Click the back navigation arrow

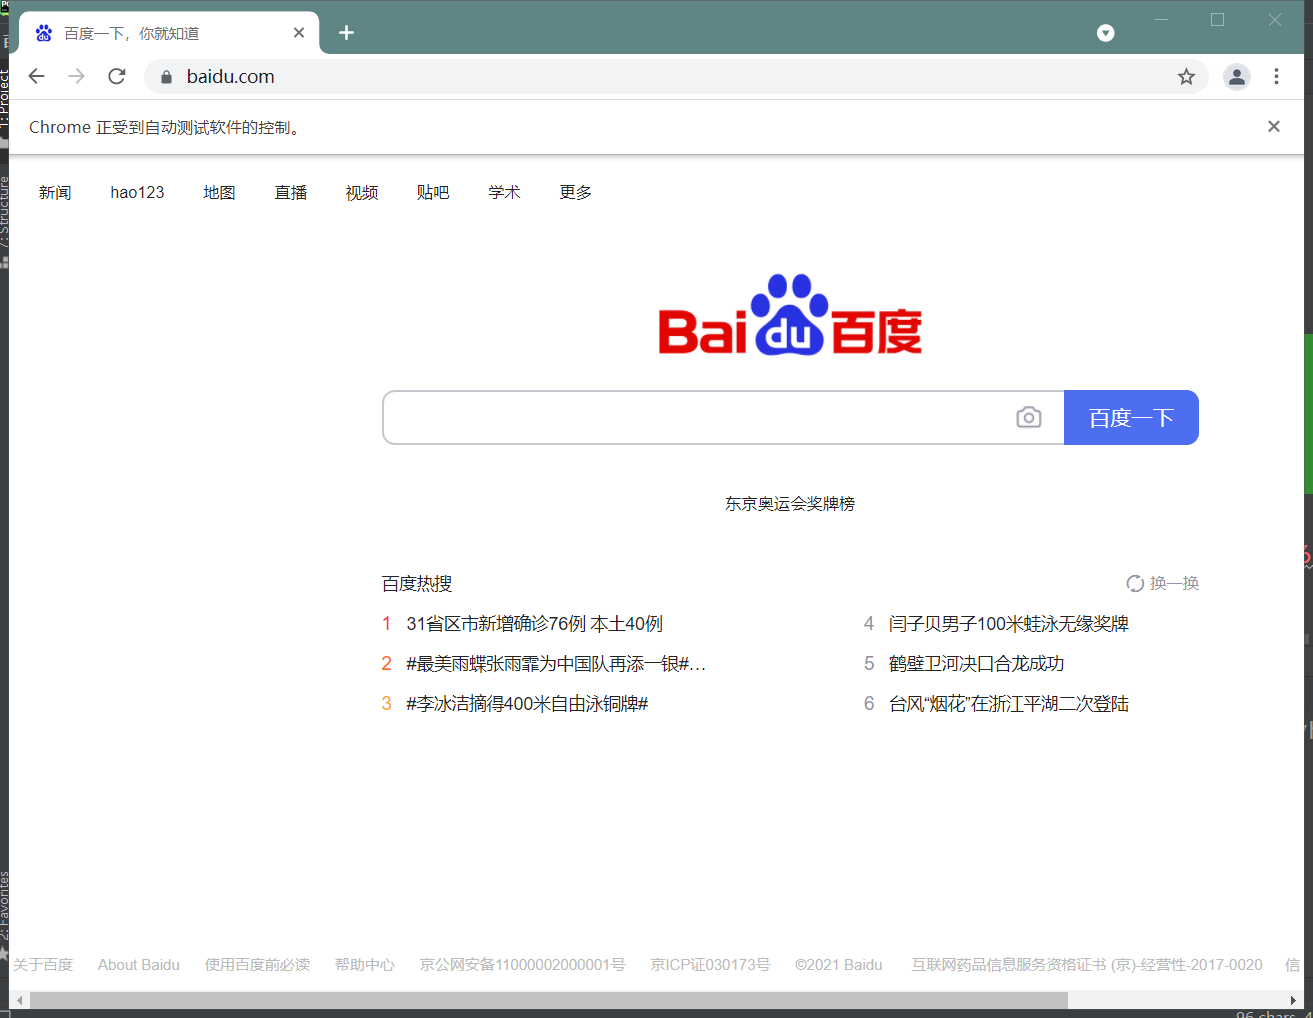[x=37, y=76]
